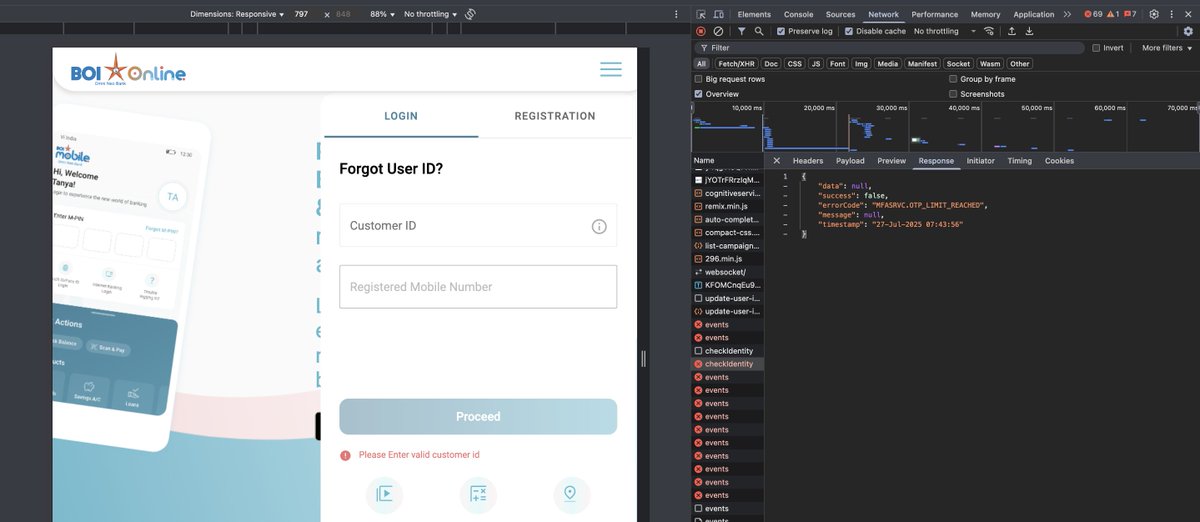Click the import HAR upload icon
1200x522 pixels.
tap(1012, 31)
